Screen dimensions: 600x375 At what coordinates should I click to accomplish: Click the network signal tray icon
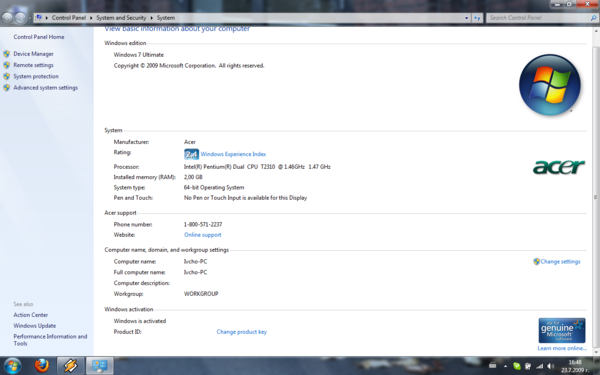click(x=540, y=366)
